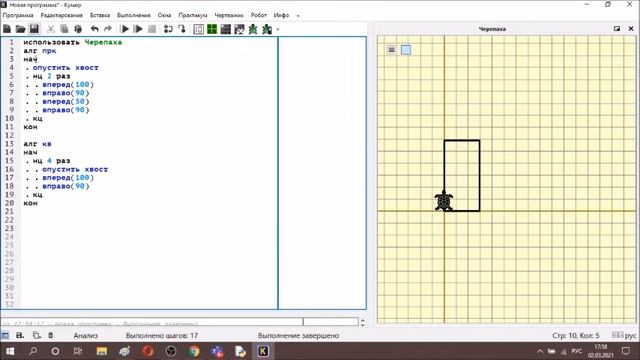Click the gray menu button in Turtle canvas
The image size is (640, 360).
click(391, 50)
